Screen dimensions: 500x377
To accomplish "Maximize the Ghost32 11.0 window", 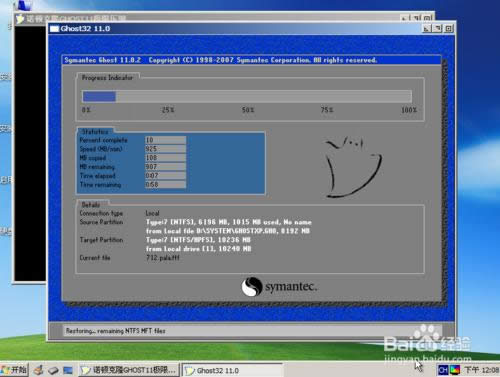I will click(438, 29).
